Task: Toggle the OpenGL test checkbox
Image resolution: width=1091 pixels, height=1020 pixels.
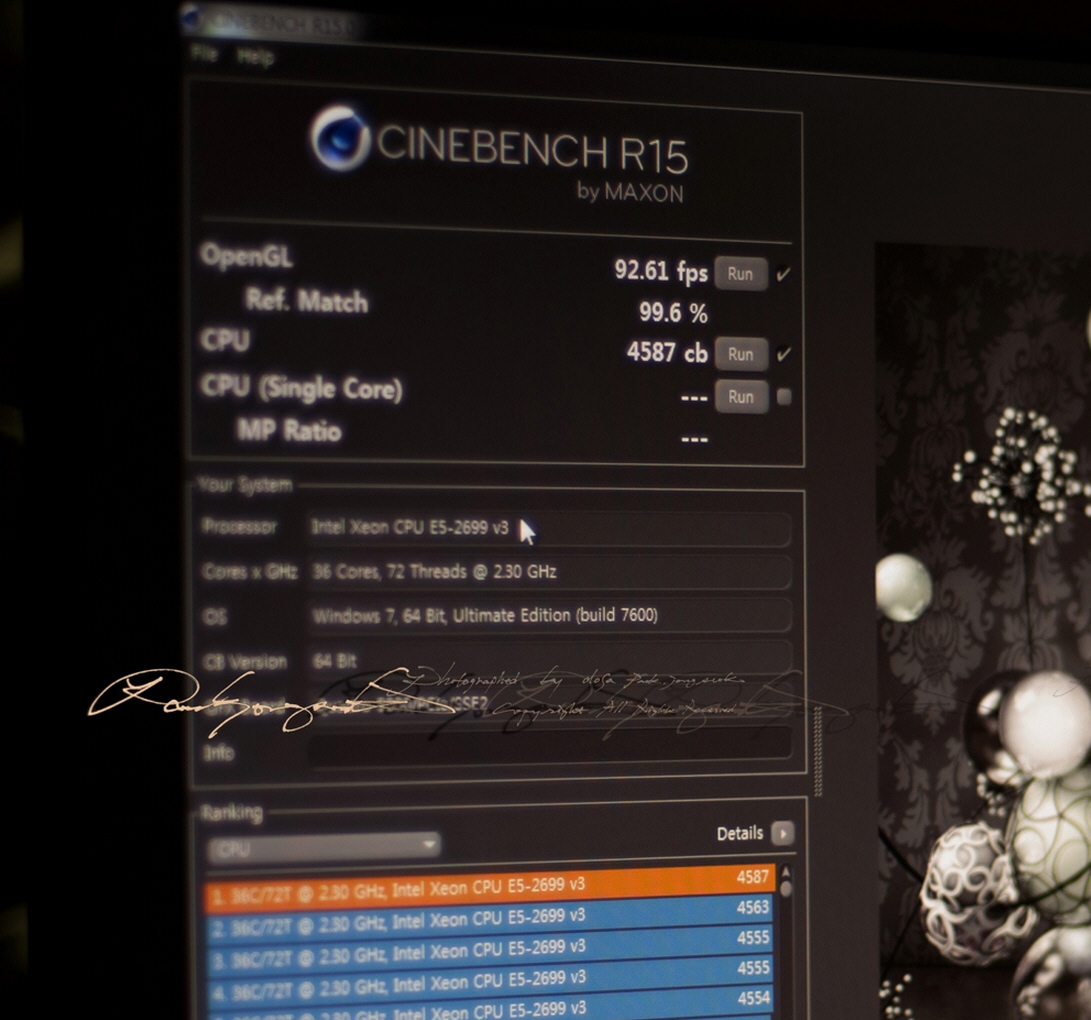Action: pyautogui.click(x=783, y=274)
